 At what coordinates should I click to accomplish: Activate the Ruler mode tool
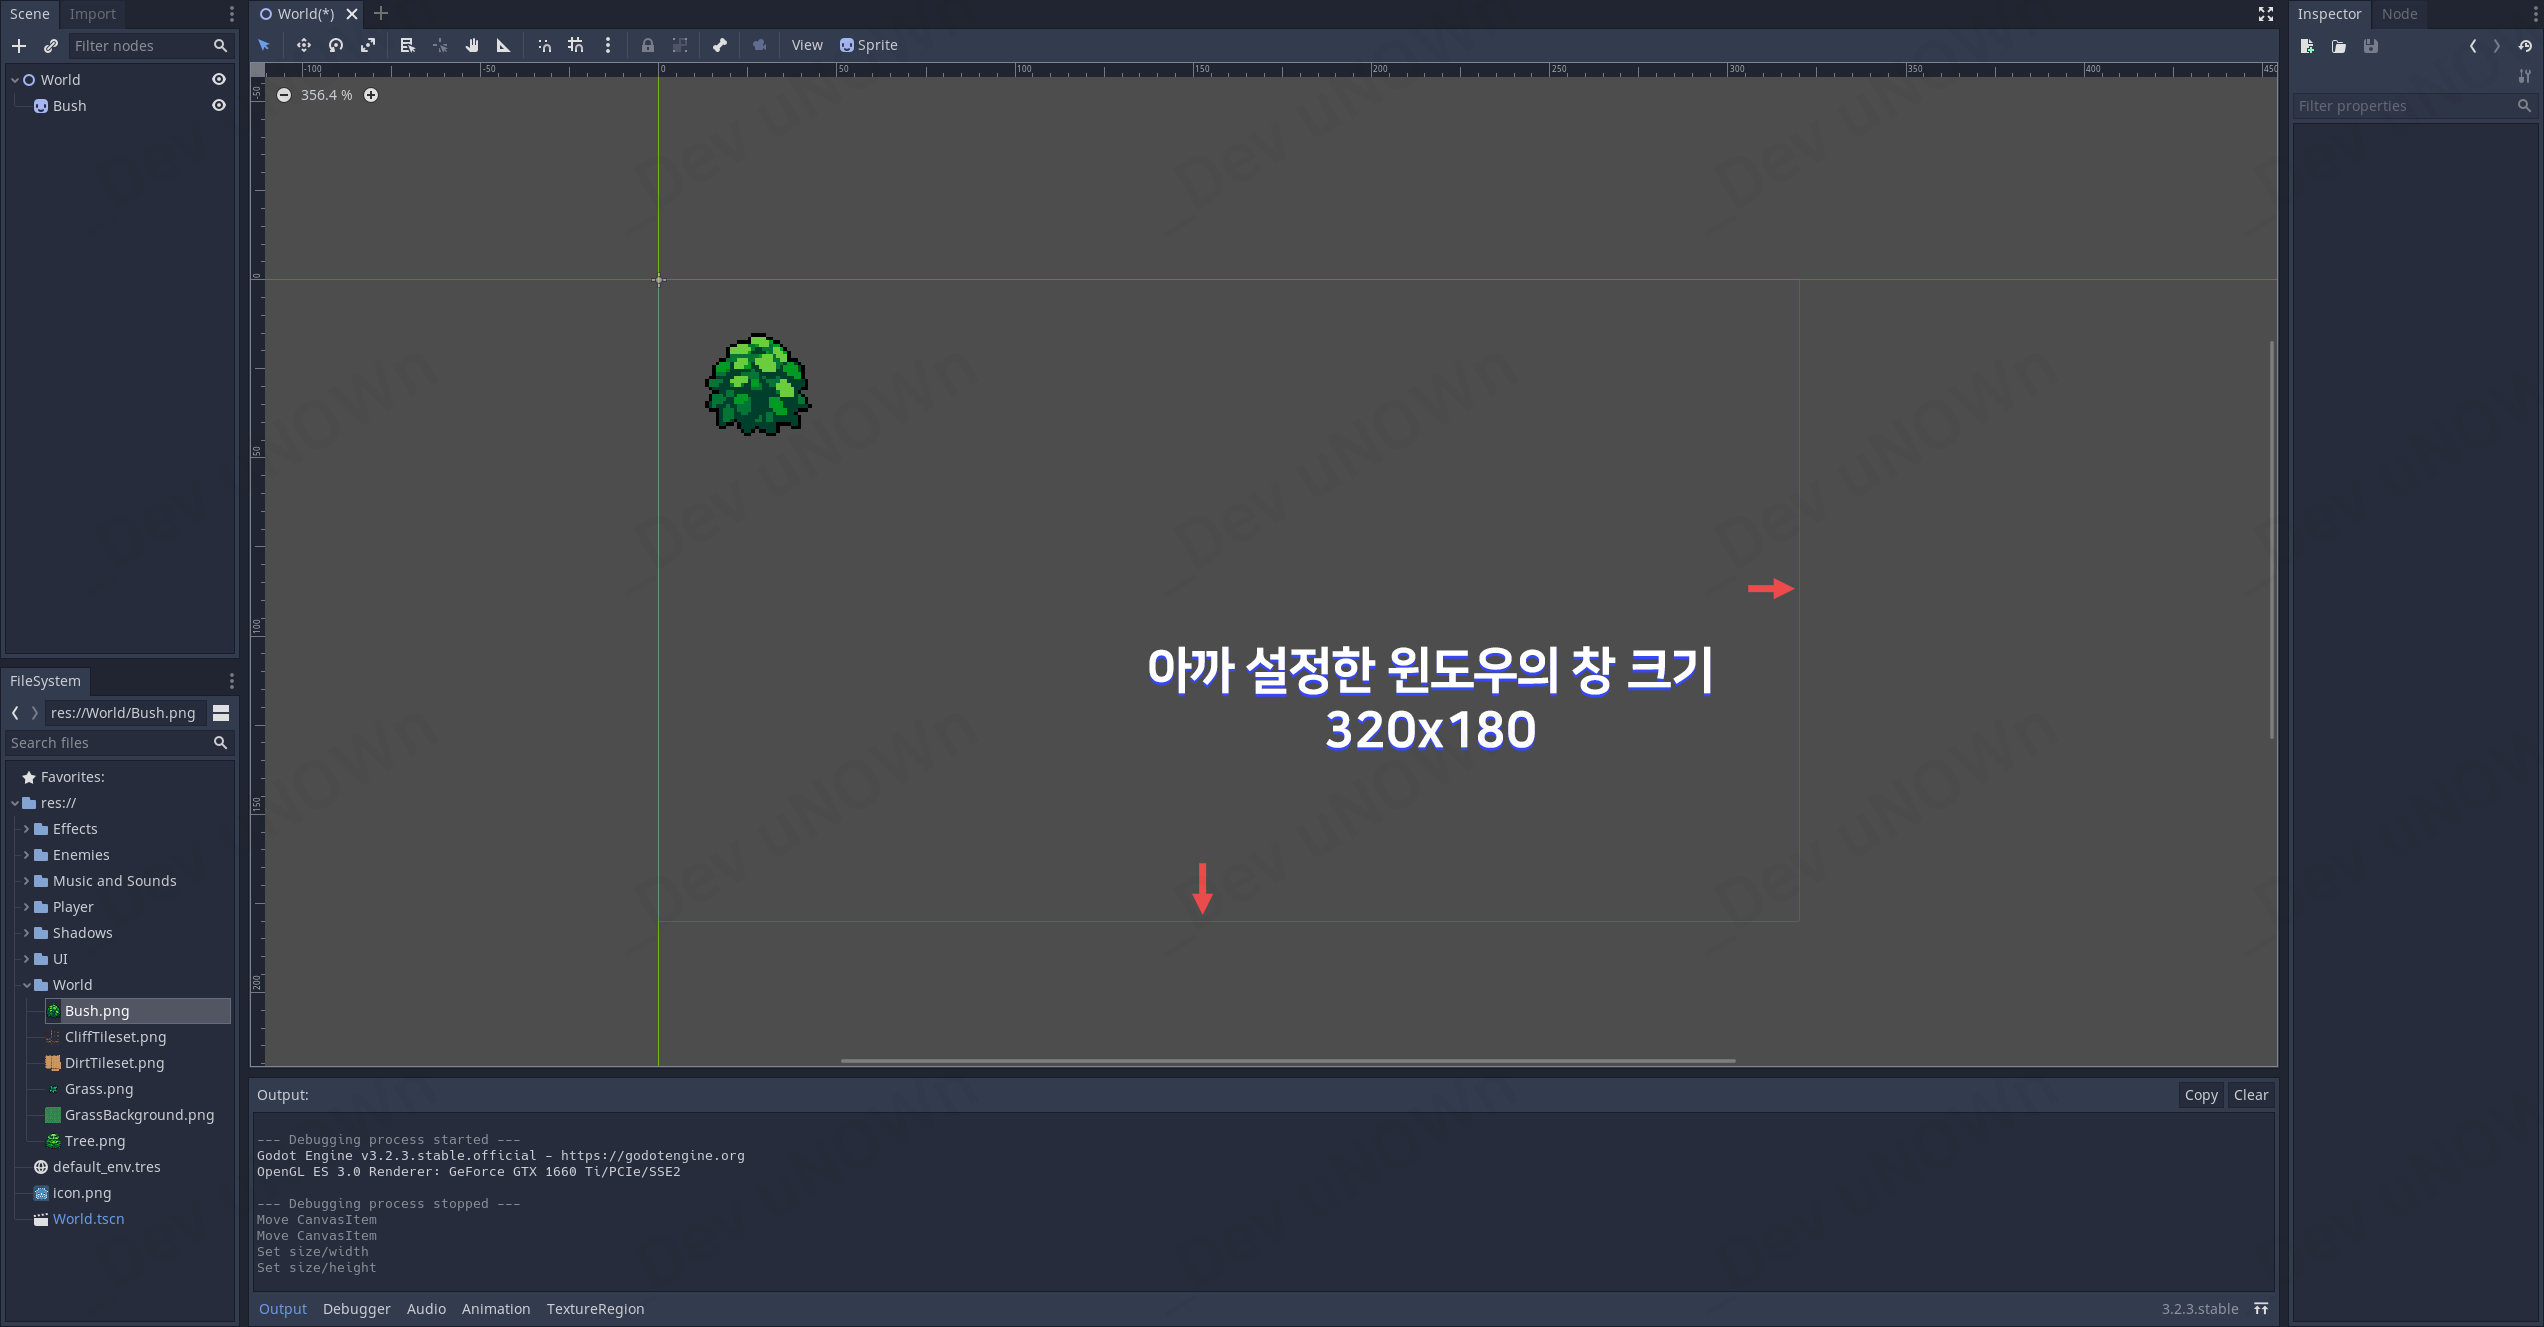(x=503, y=45)
